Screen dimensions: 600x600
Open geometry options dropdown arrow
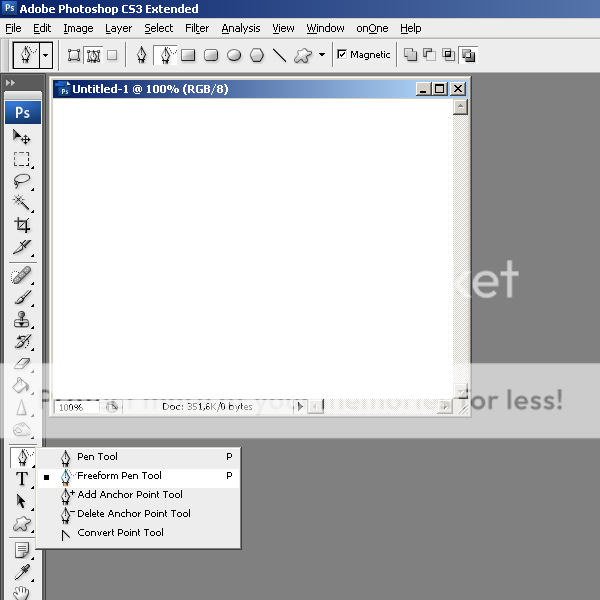(x=322, y=55)
